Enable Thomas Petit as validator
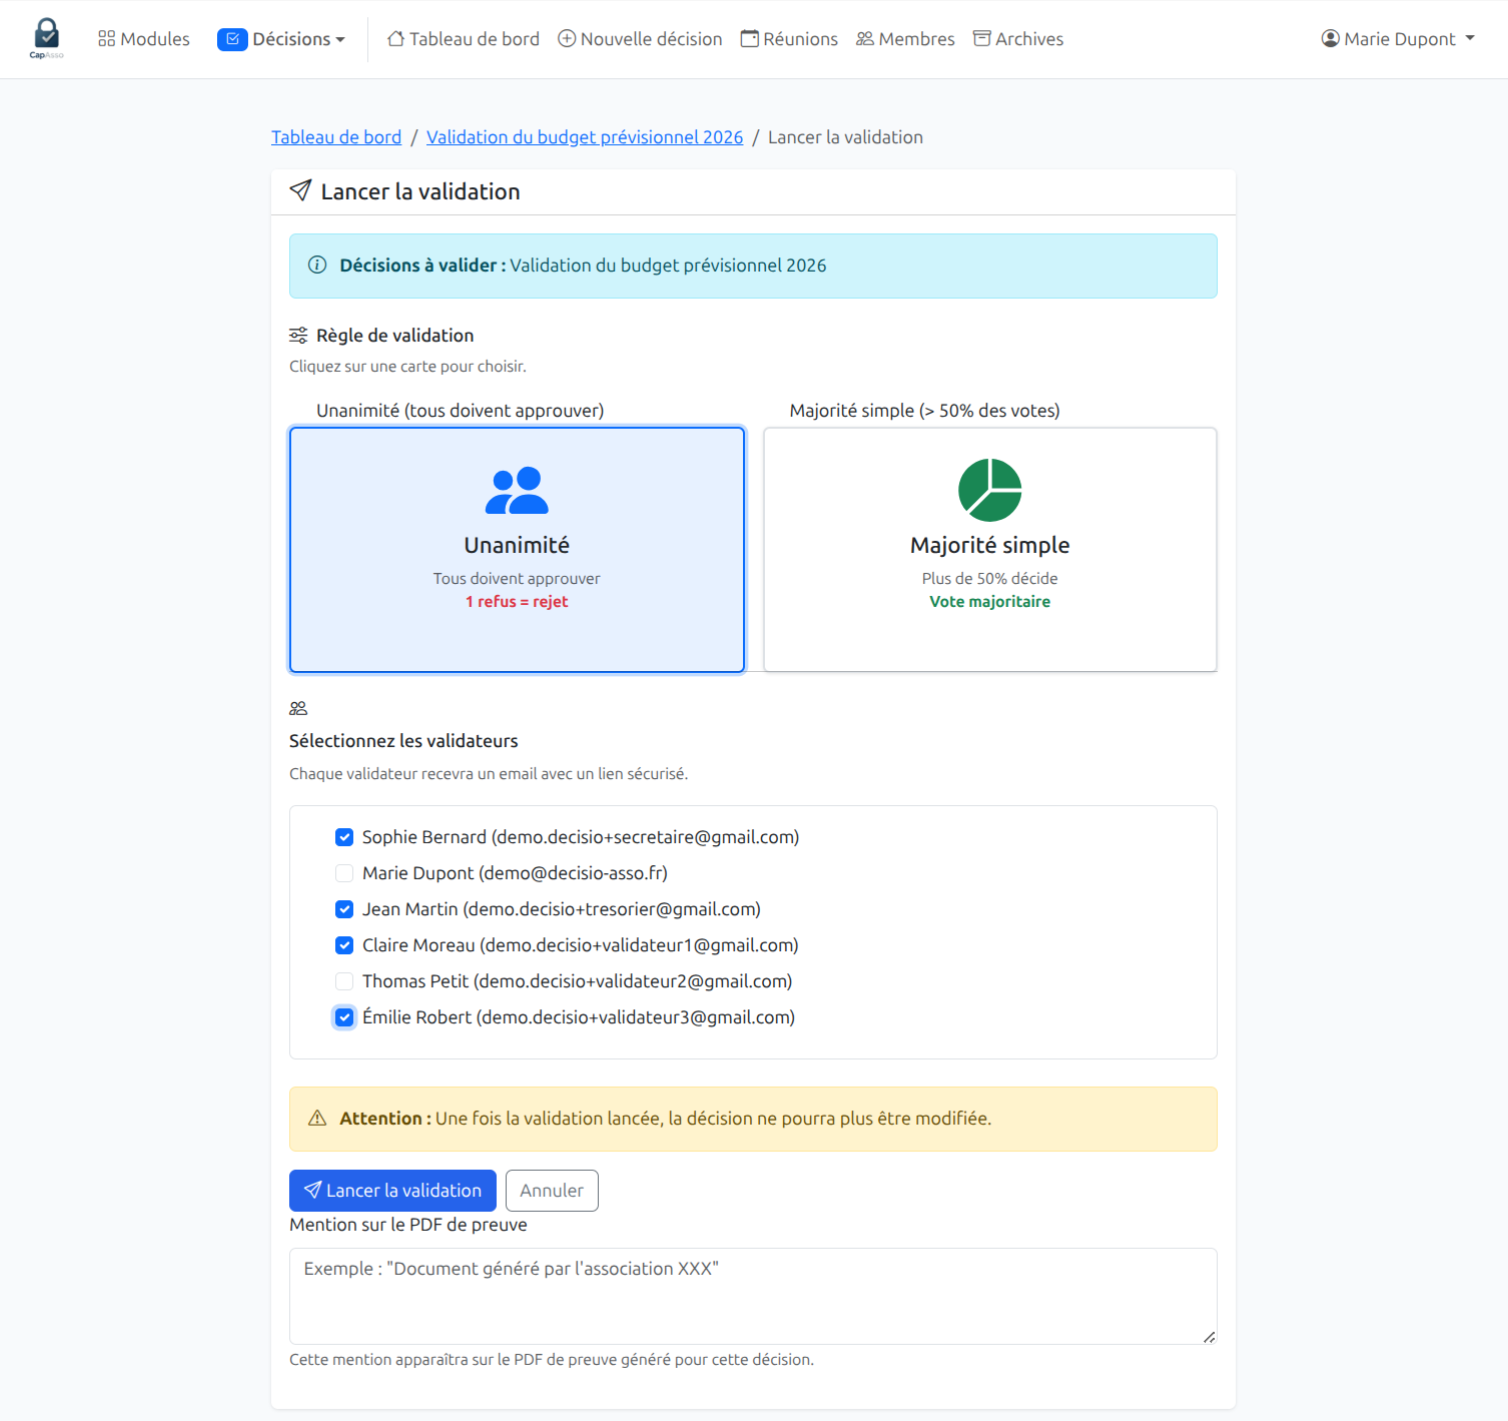The image size is (1508, 1421). point(344,981)
